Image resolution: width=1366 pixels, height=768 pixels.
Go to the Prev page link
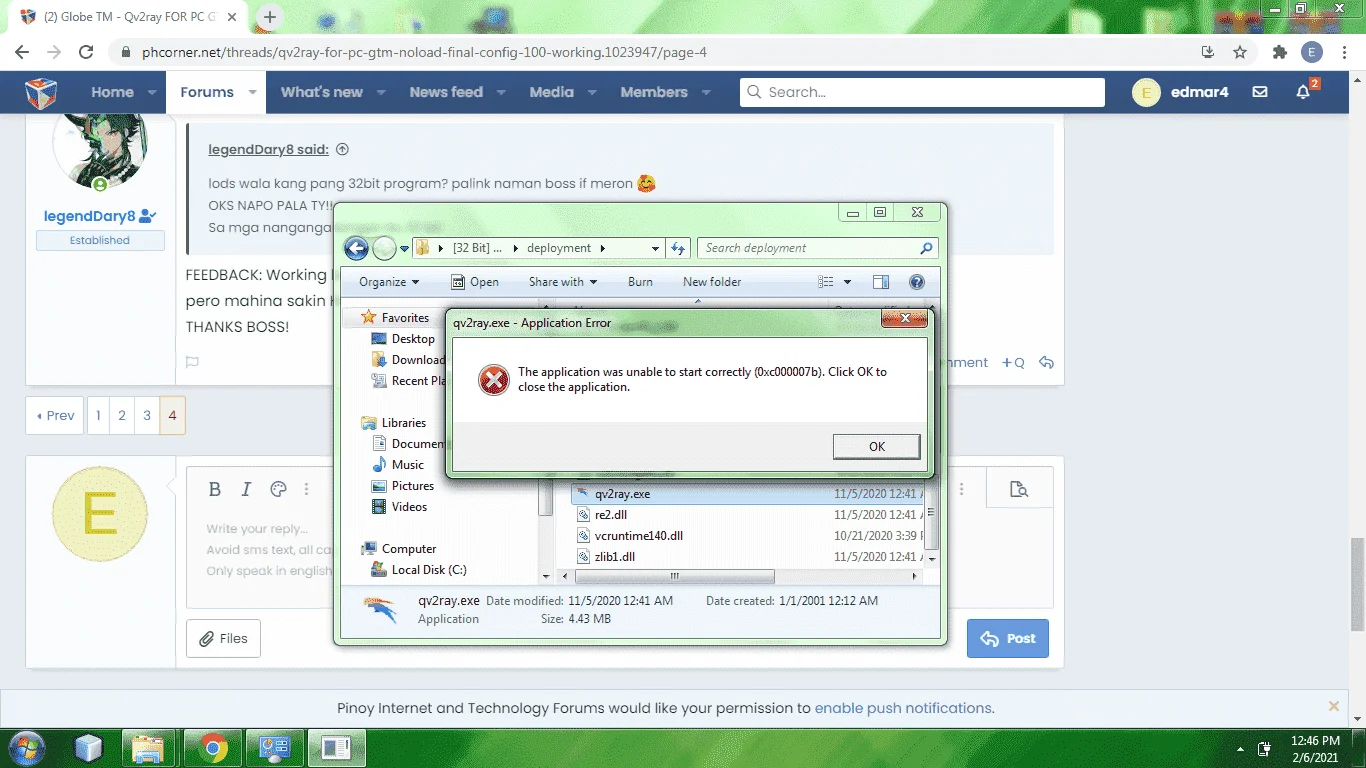(x=56, y=415)
